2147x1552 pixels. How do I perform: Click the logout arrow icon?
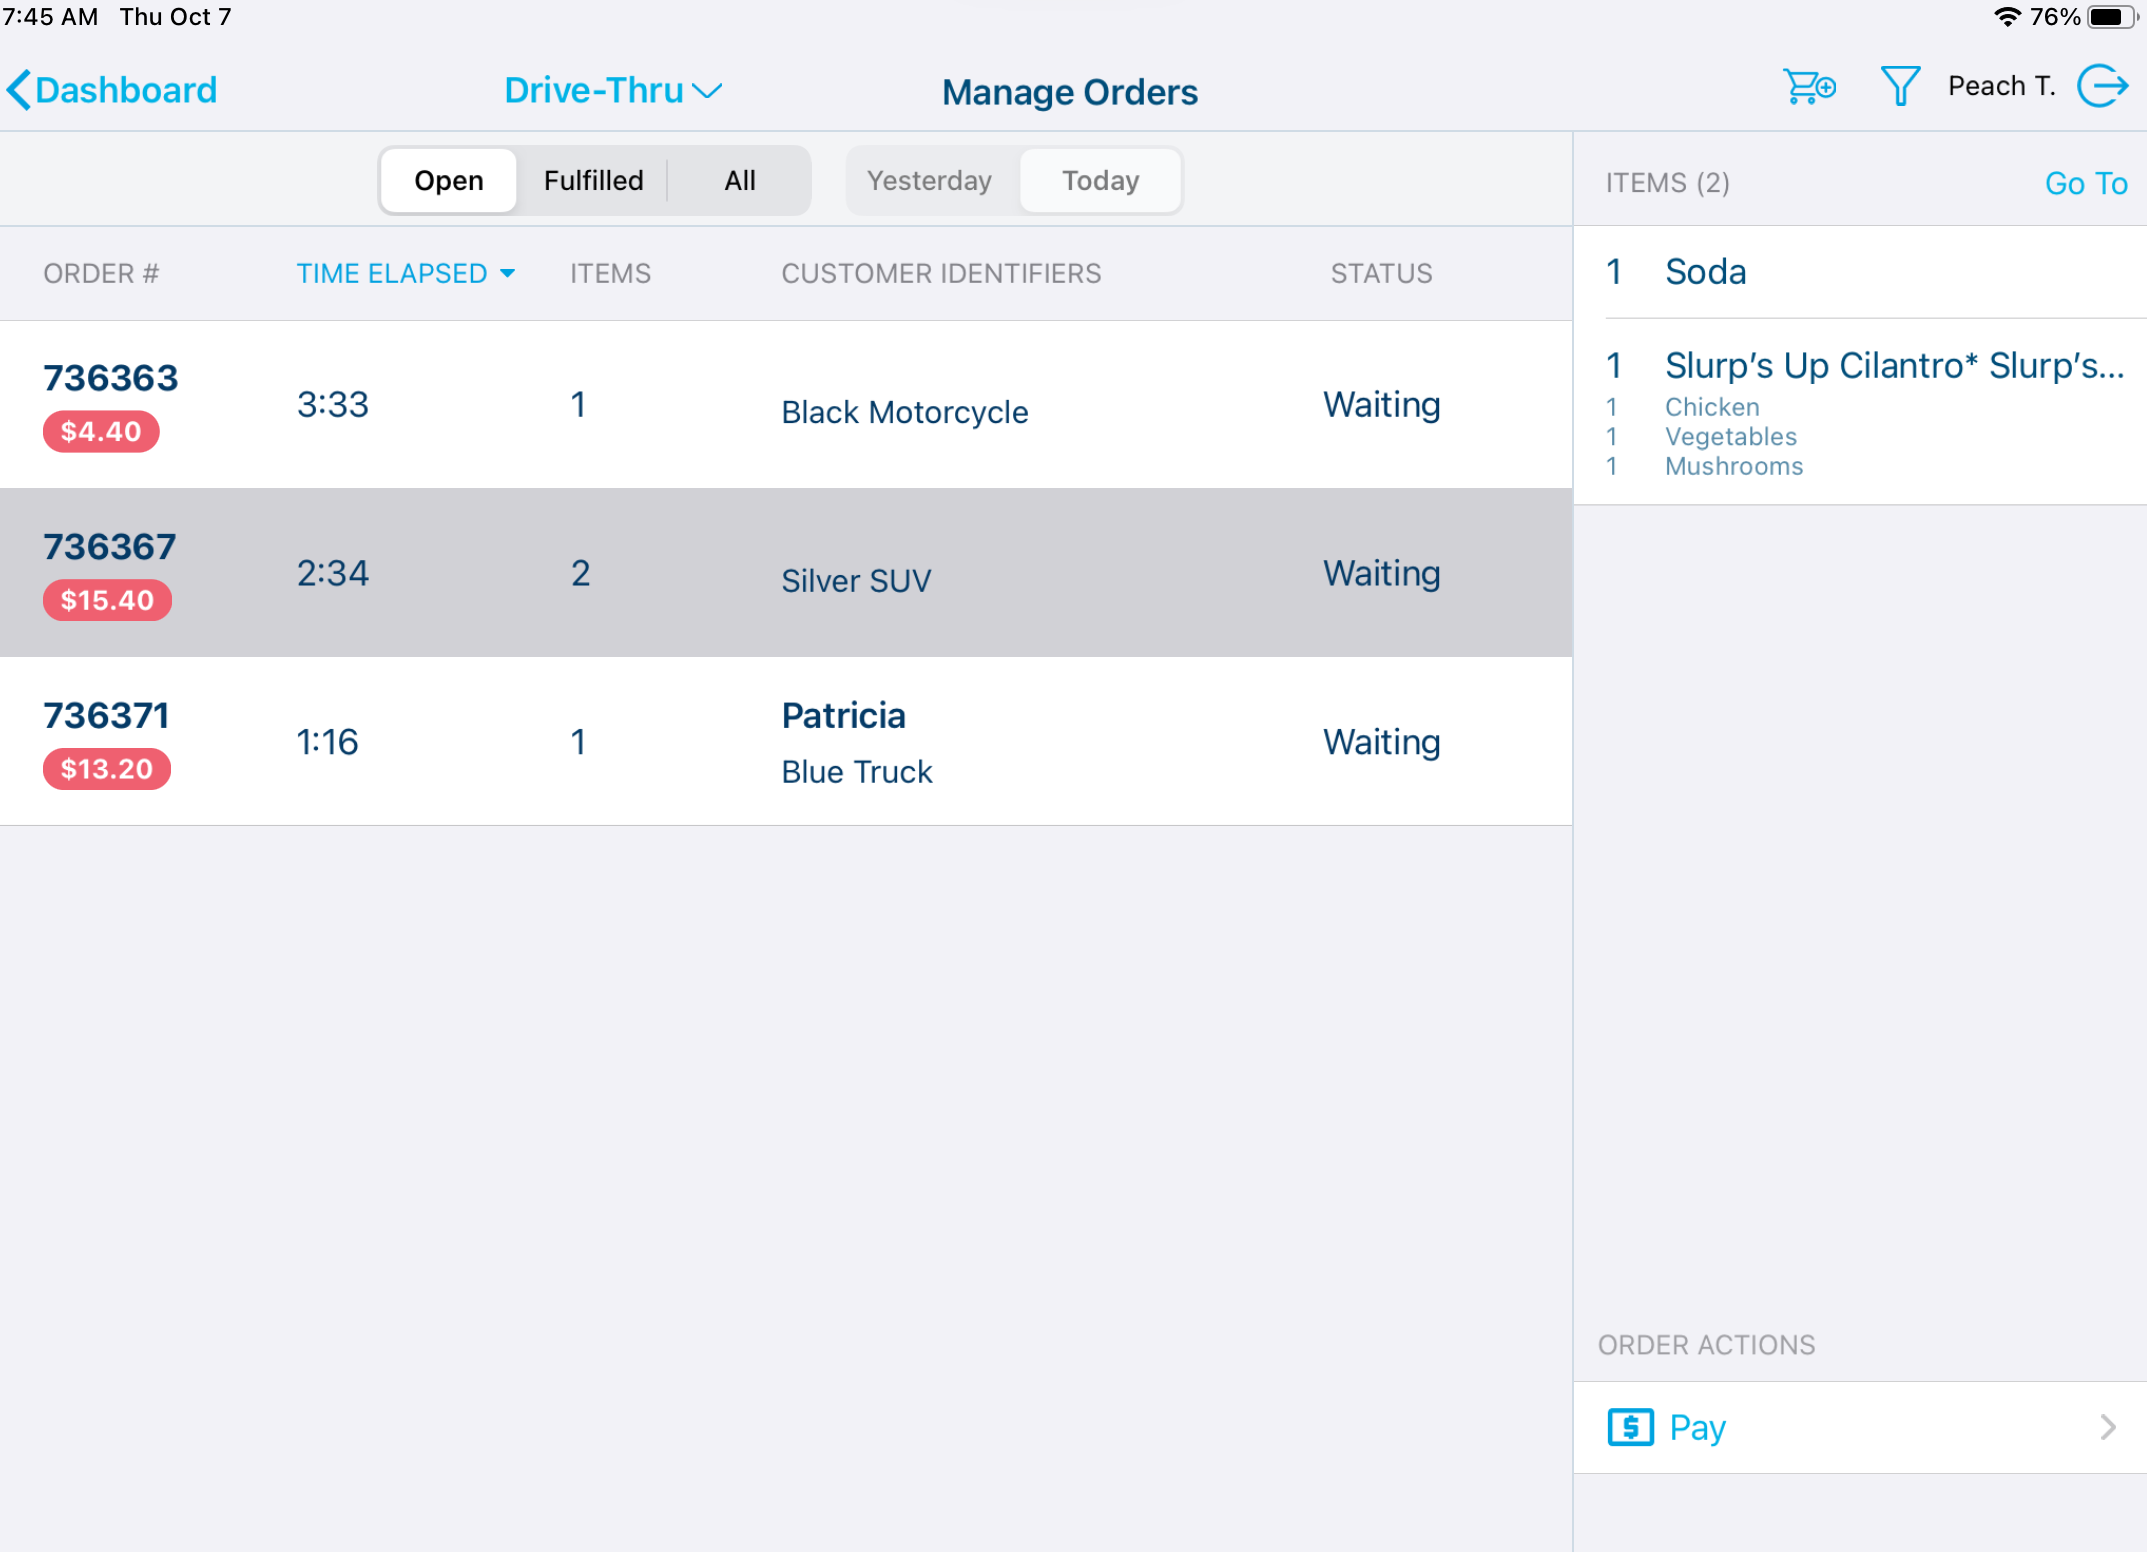click(x=2103, y=87)
